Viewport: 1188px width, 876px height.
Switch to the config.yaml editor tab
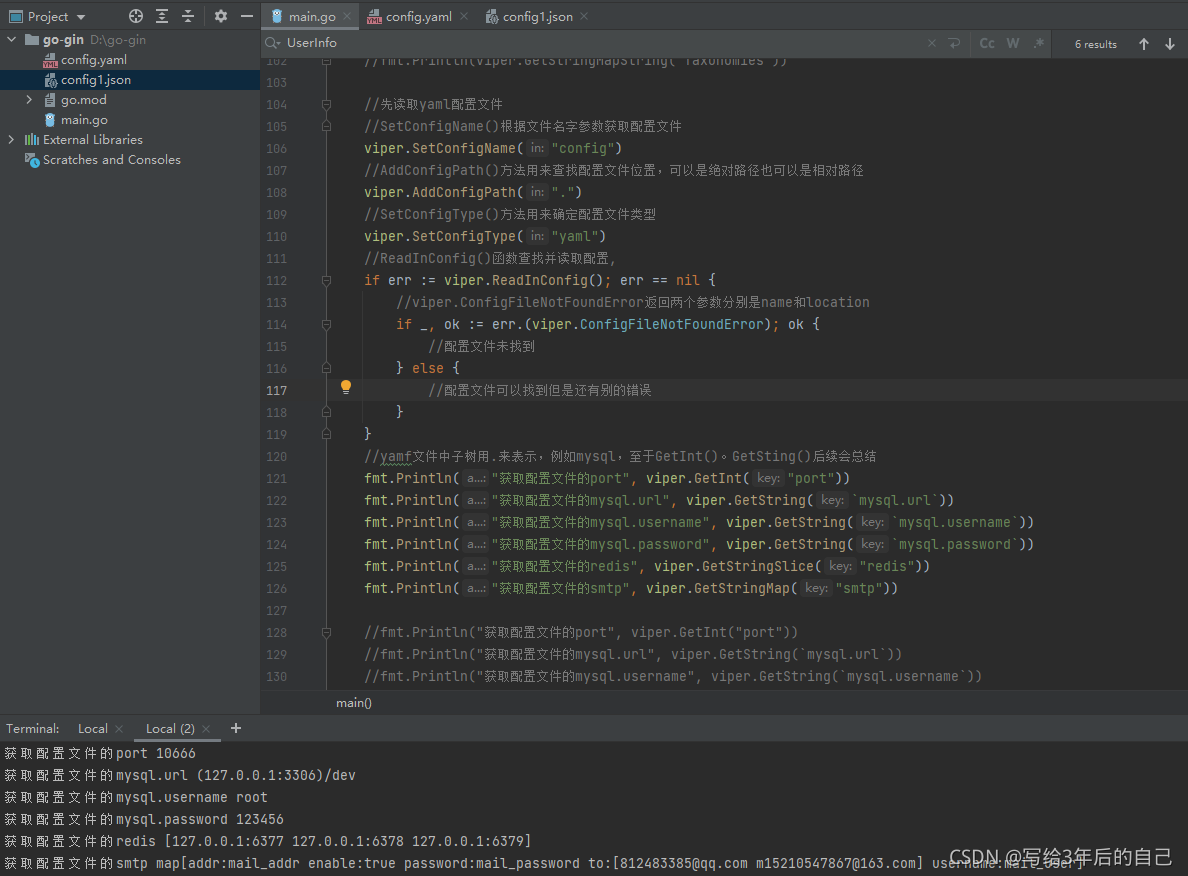[x=413, y=16]
